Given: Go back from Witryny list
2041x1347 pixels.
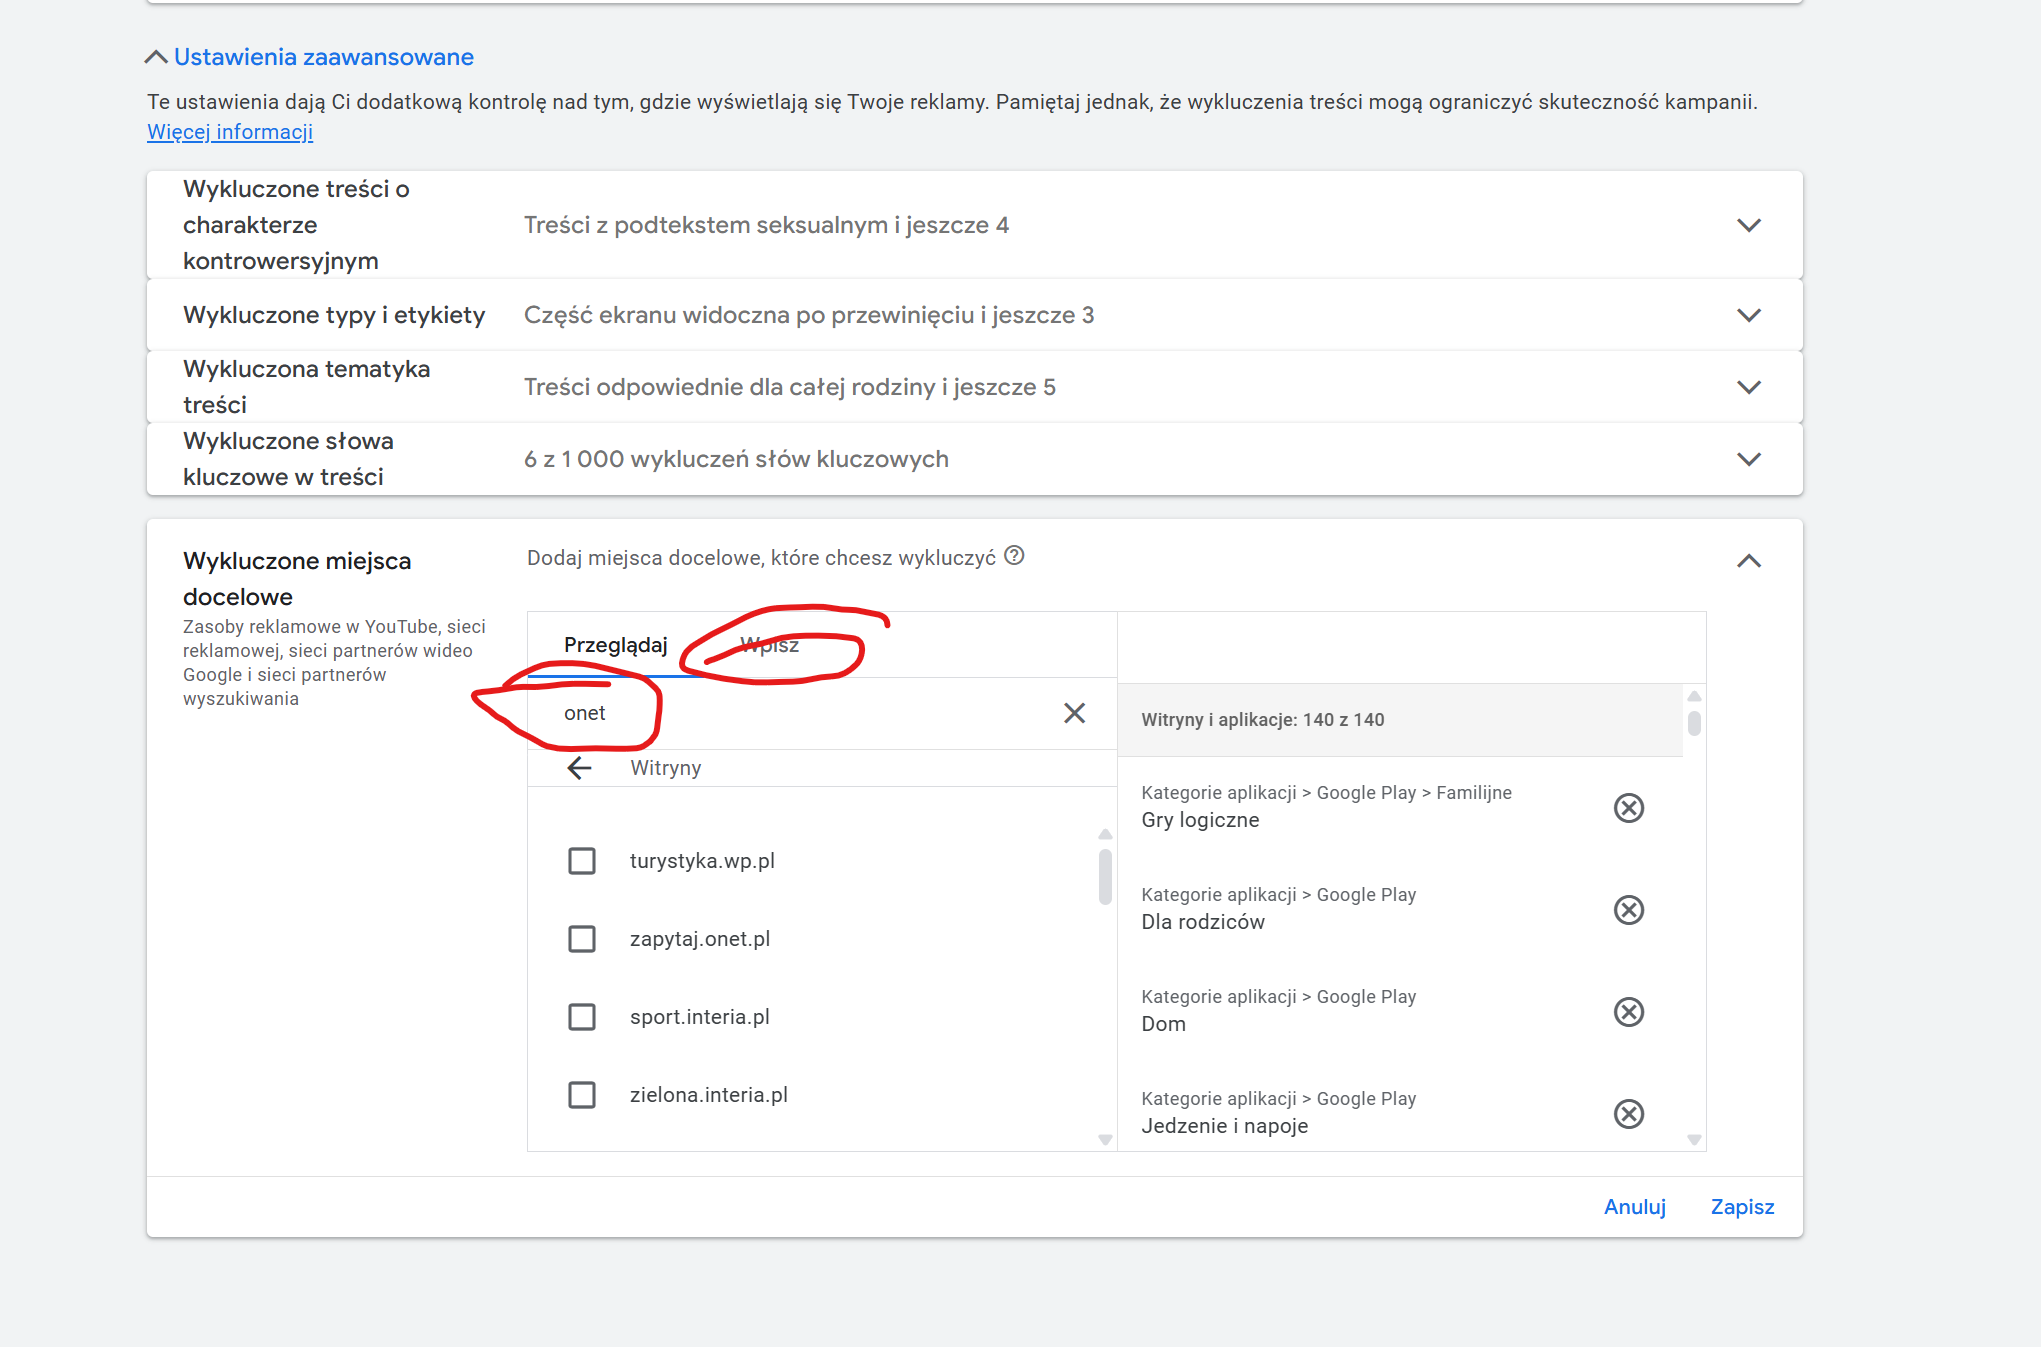Looking at the screenshot, I should [580, 768].
